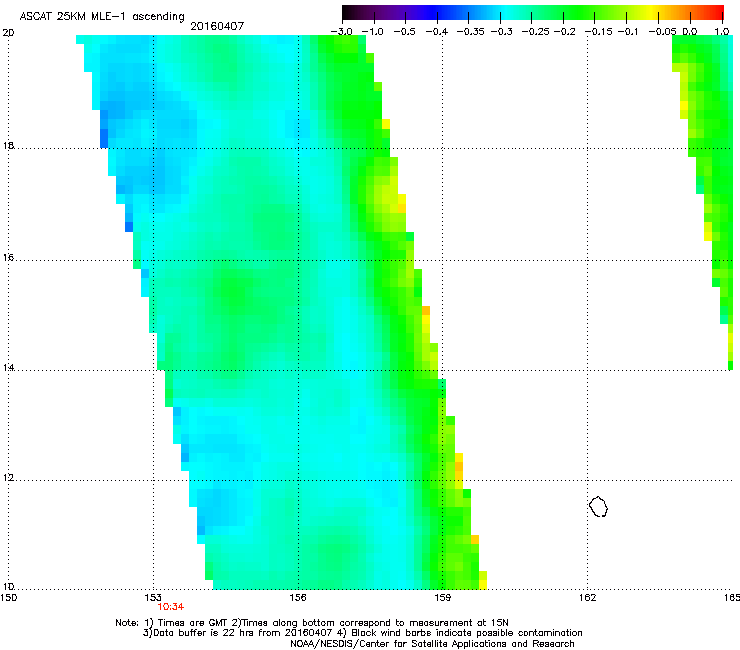The width and height of the screenshot is (740, 650).
Task: Click the latitude label 18
Action: (x=8, y=145)
